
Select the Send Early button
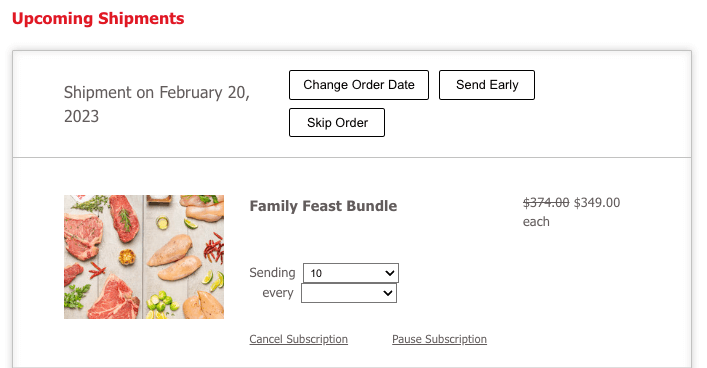tap(487, 85)
